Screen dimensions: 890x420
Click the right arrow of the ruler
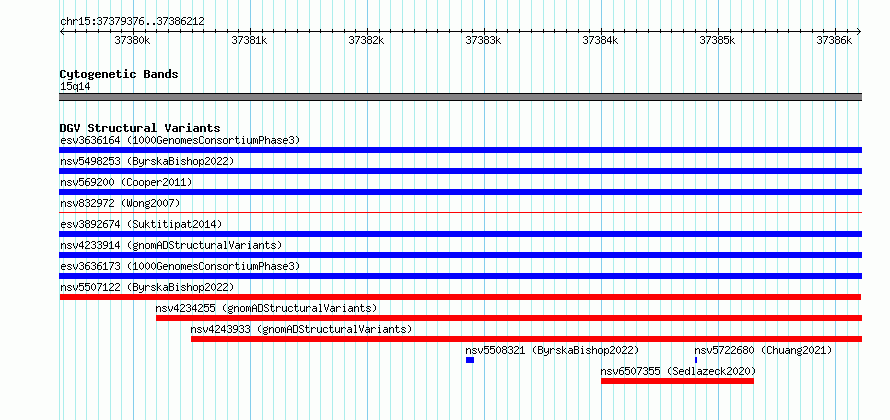point(859,31)
